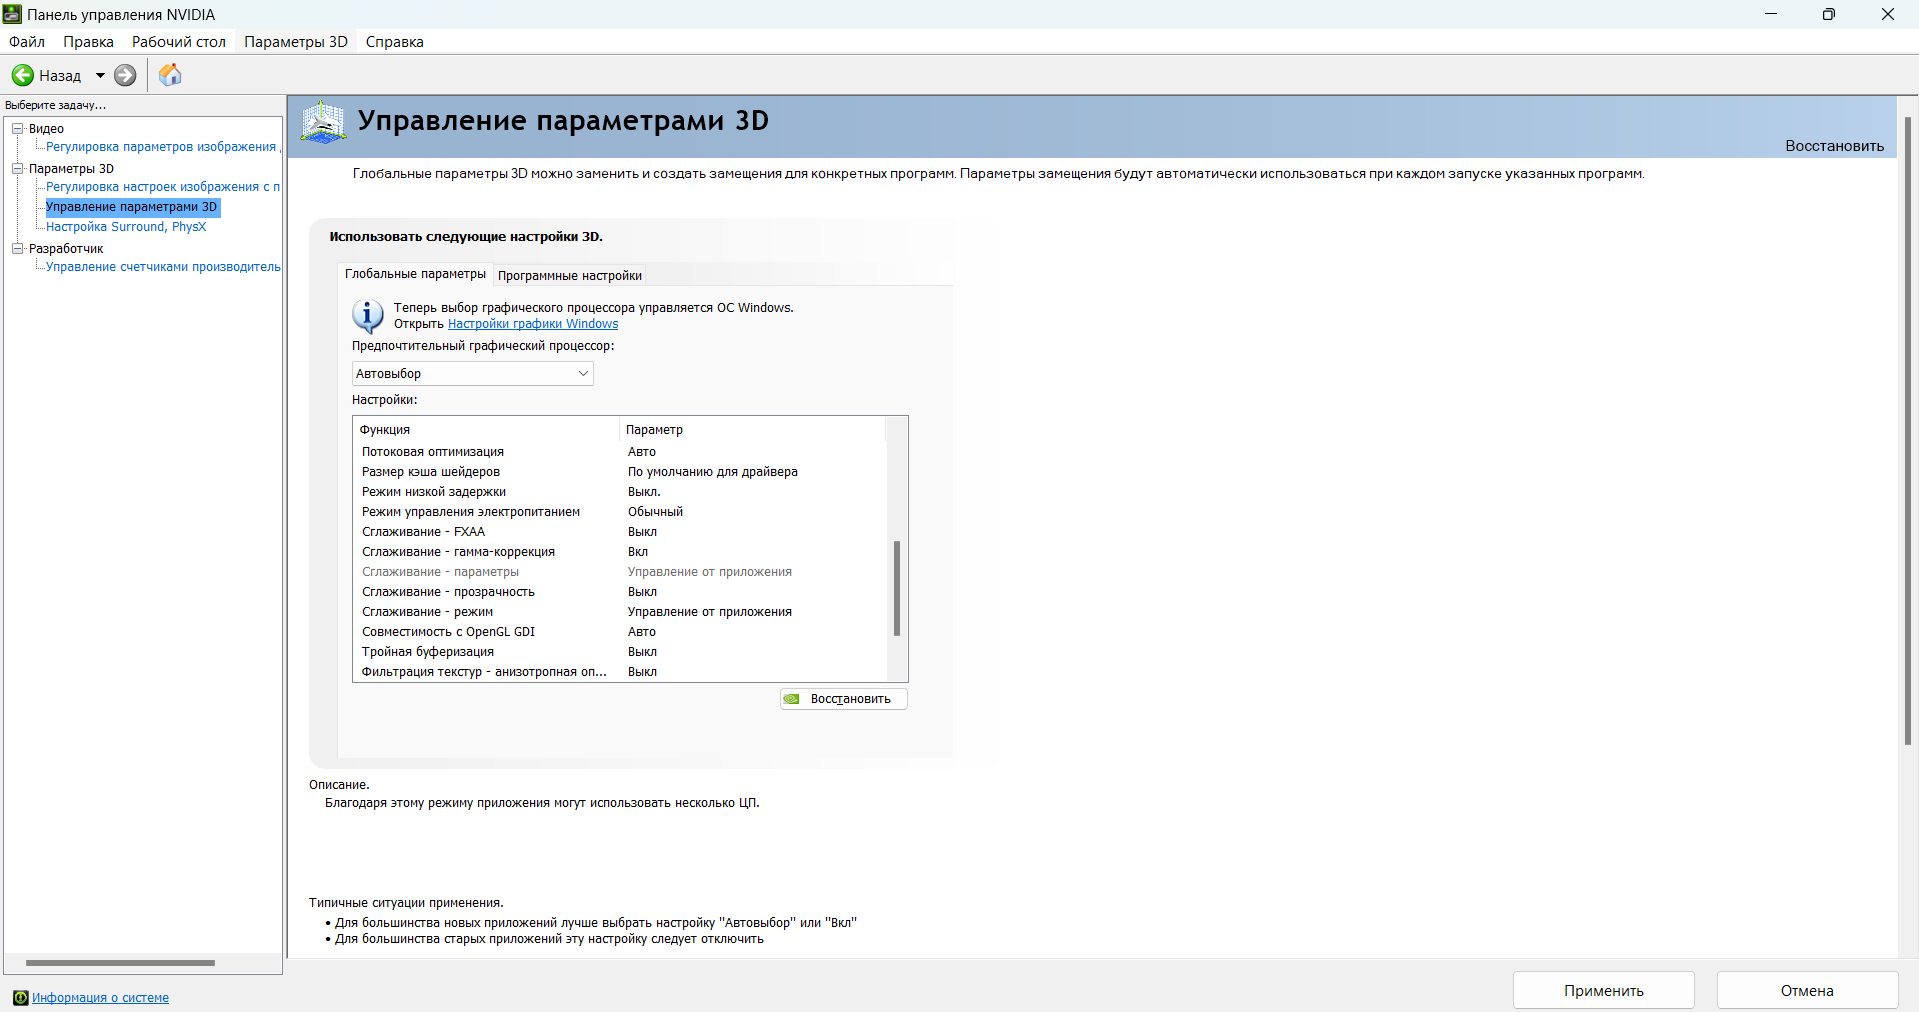Select the Потоковая оптимизация row
Screen dimensions: 1919x1012
620,452
